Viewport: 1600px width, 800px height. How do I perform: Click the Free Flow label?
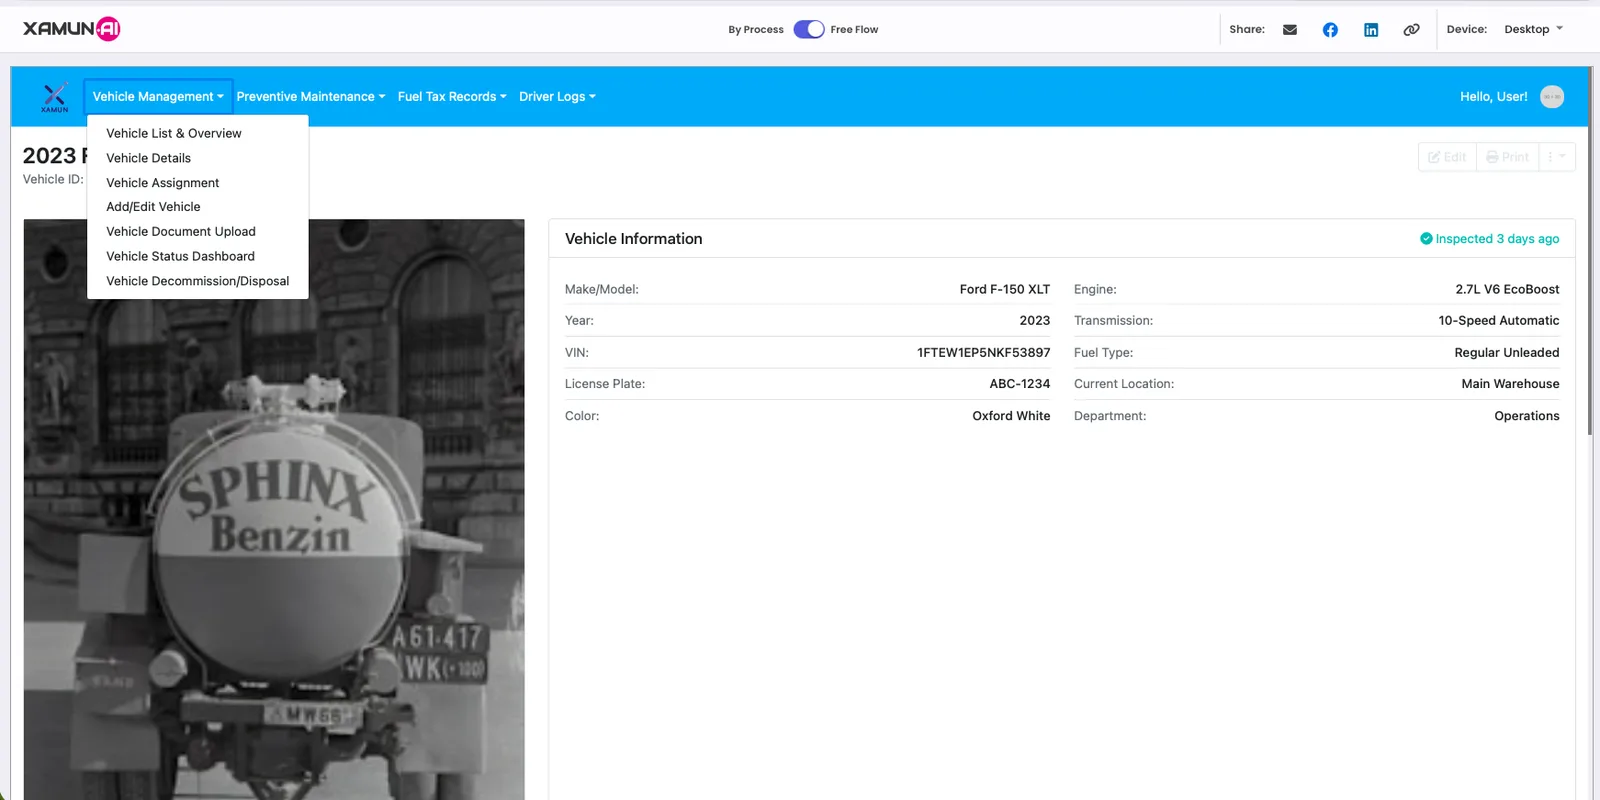coord(854,30)
